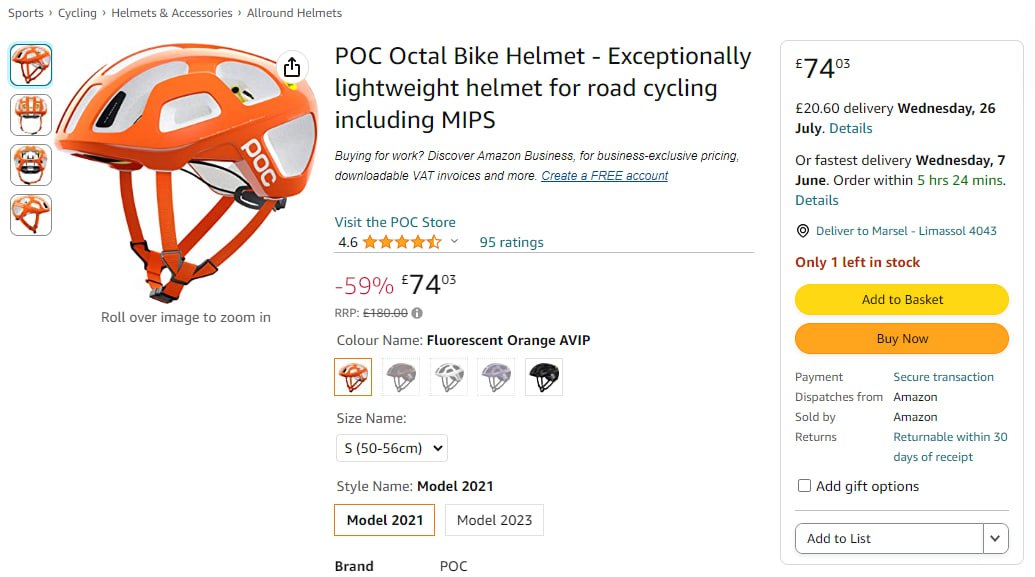Expand the Add to List arrow
The width and height of the screenshot is (1035, 577).
995,538
